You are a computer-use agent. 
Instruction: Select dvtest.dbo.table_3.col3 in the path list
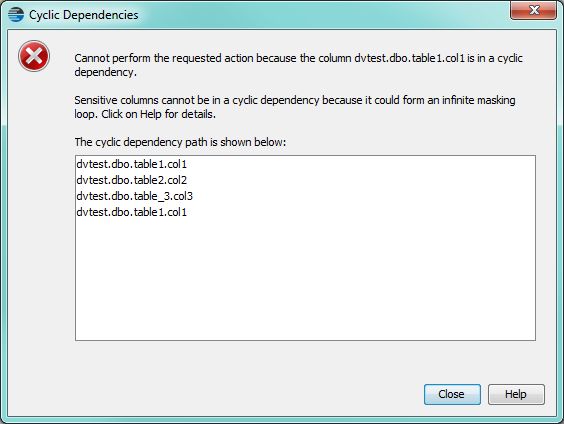[135, 196]
